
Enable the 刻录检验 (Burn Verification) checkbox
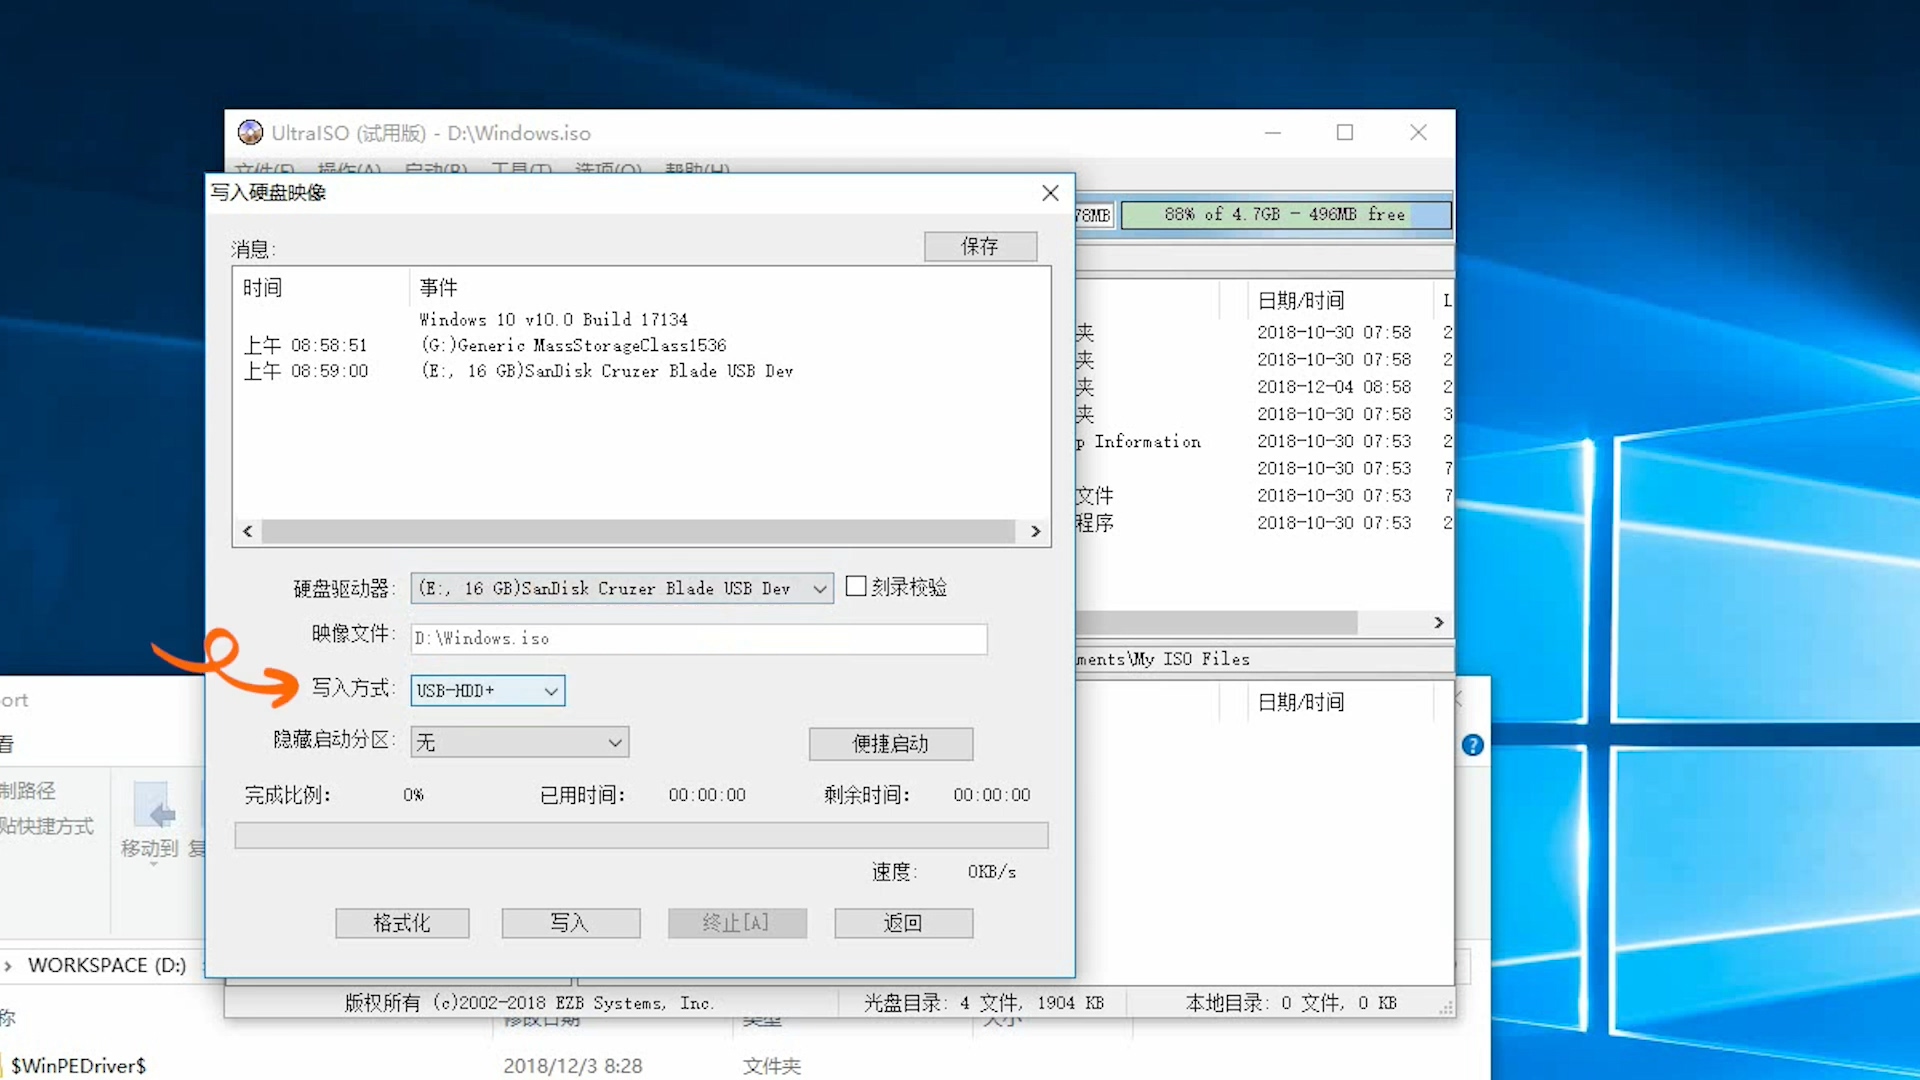[x=853, y=587]
